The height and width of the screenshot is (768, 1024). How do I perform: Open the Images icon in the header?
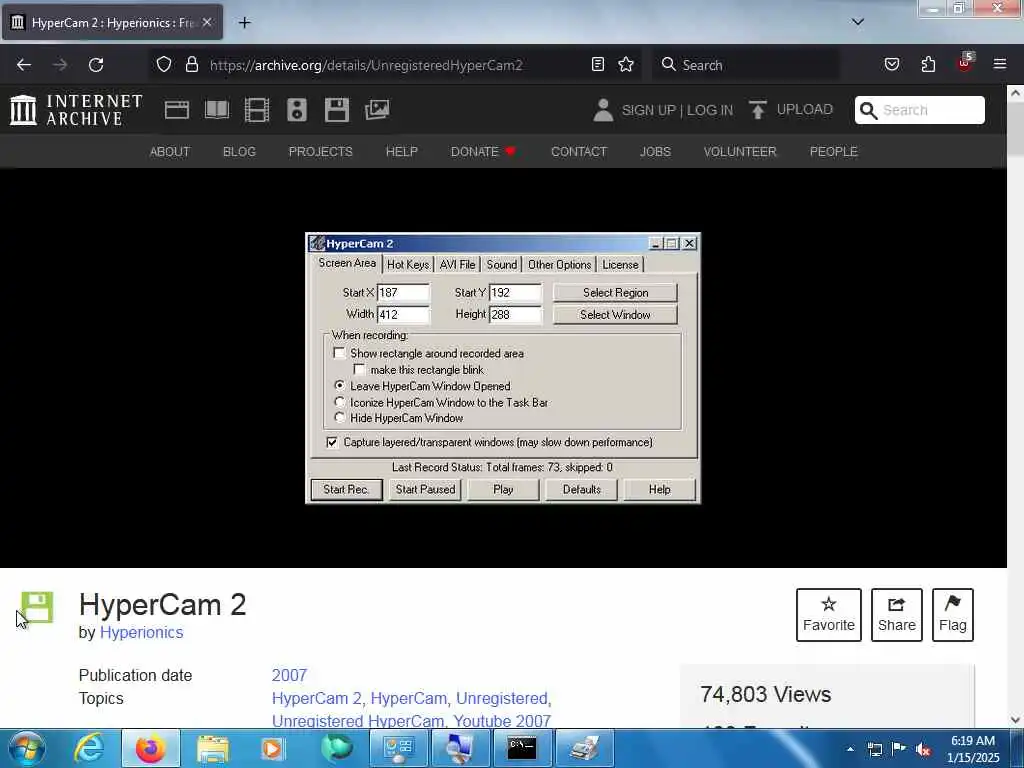pos(377,110)
